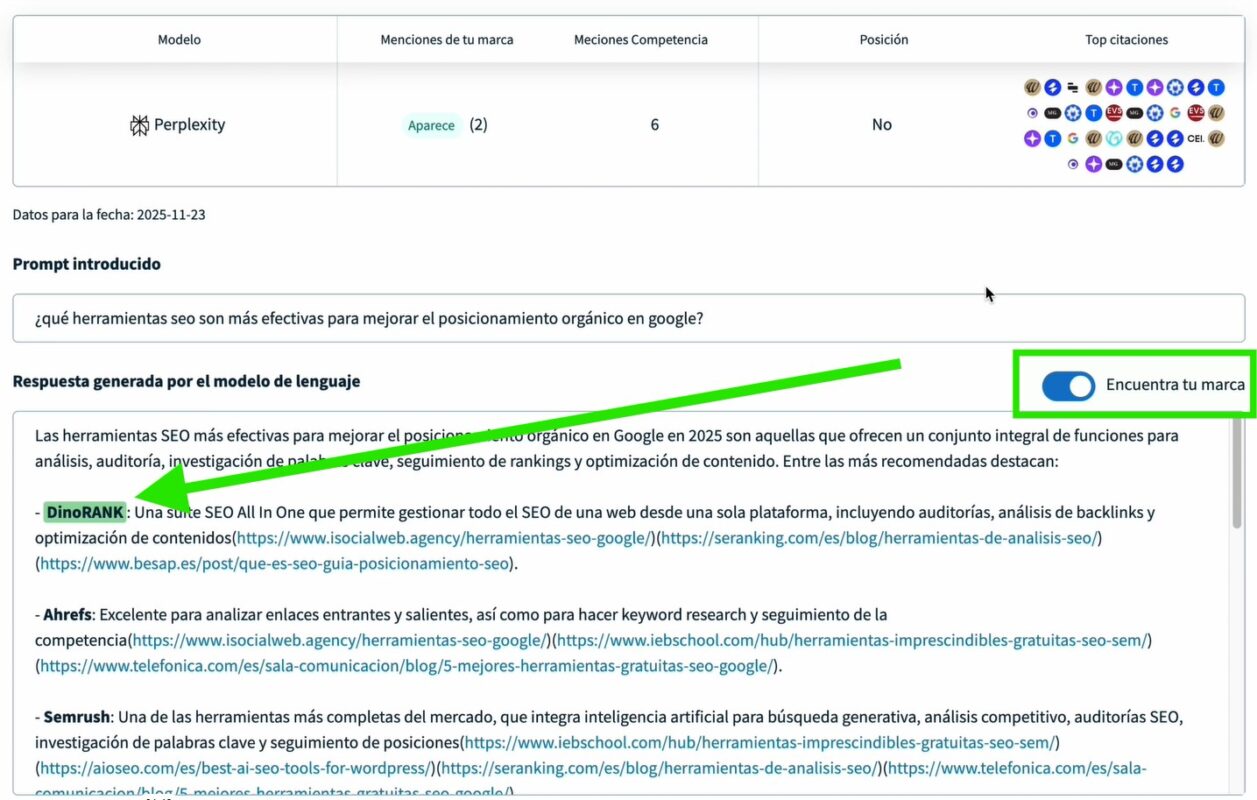Click the prompt input field

pyautogui.click(x=629, y=319)
